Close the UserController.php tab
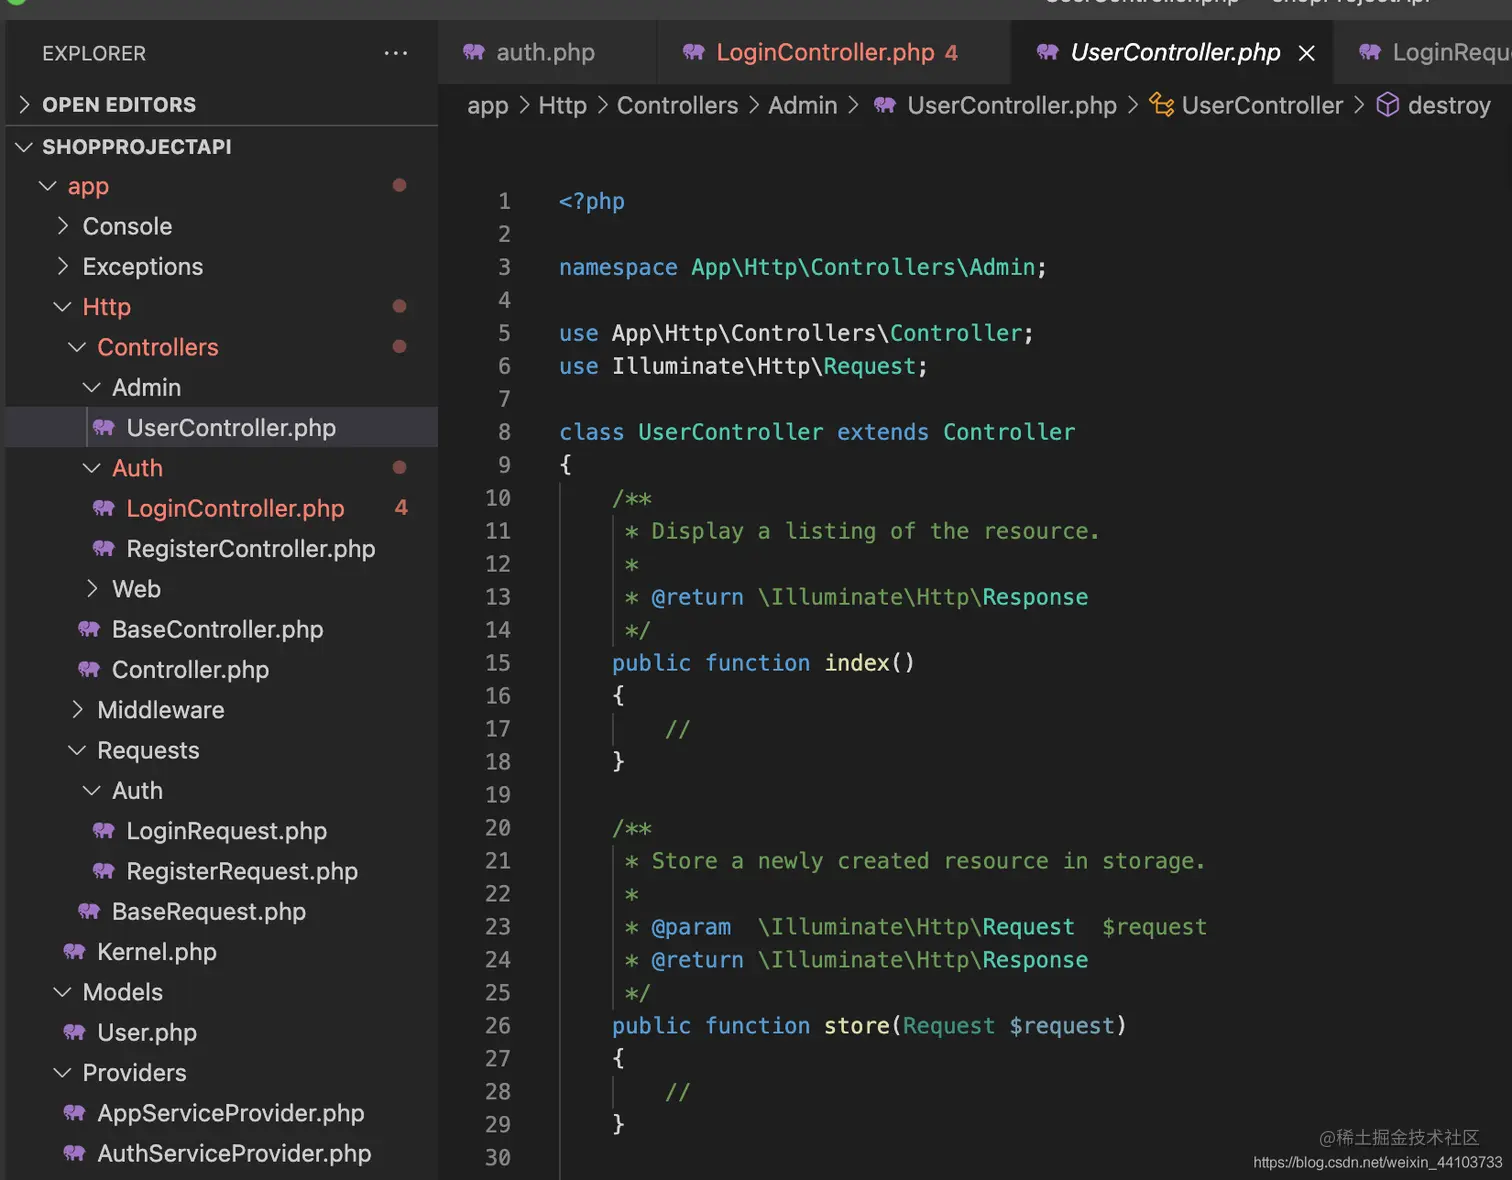The width and height of the screenshot is (1512, 1180). tap(1306, 53)
